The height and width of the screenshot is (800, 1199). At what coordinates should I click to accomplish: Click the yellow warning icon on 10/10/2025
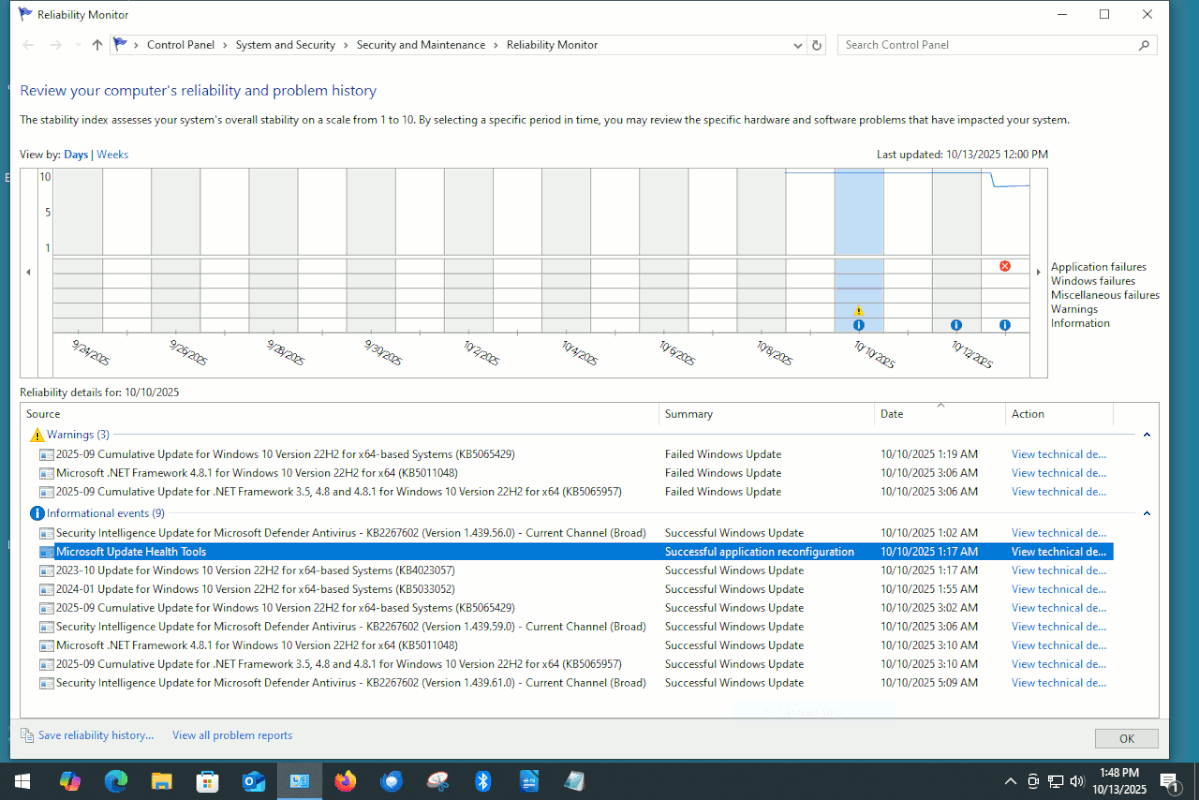(859, 311)
